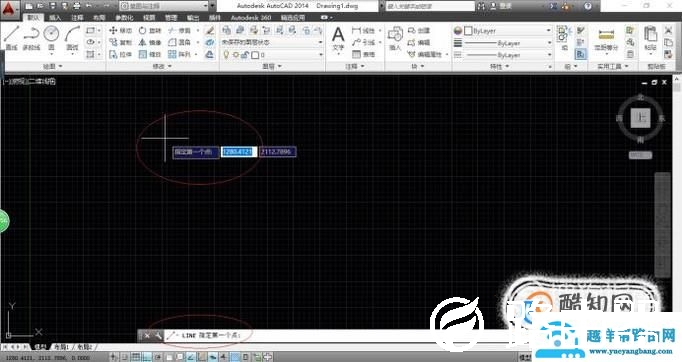Toggle the layer freeze sun icon

[x=236, y=55]
